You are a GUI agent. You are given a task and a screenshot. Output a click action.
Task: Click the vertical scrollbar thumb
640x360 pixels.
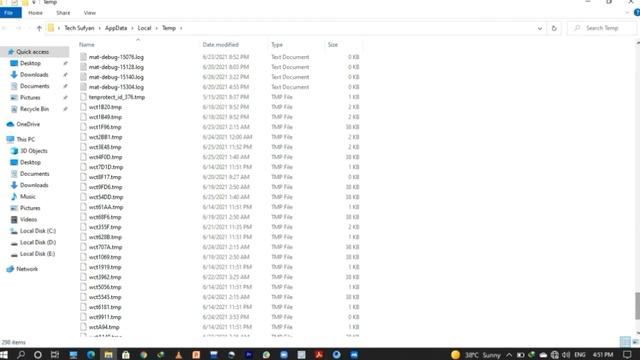pos(638,306)
